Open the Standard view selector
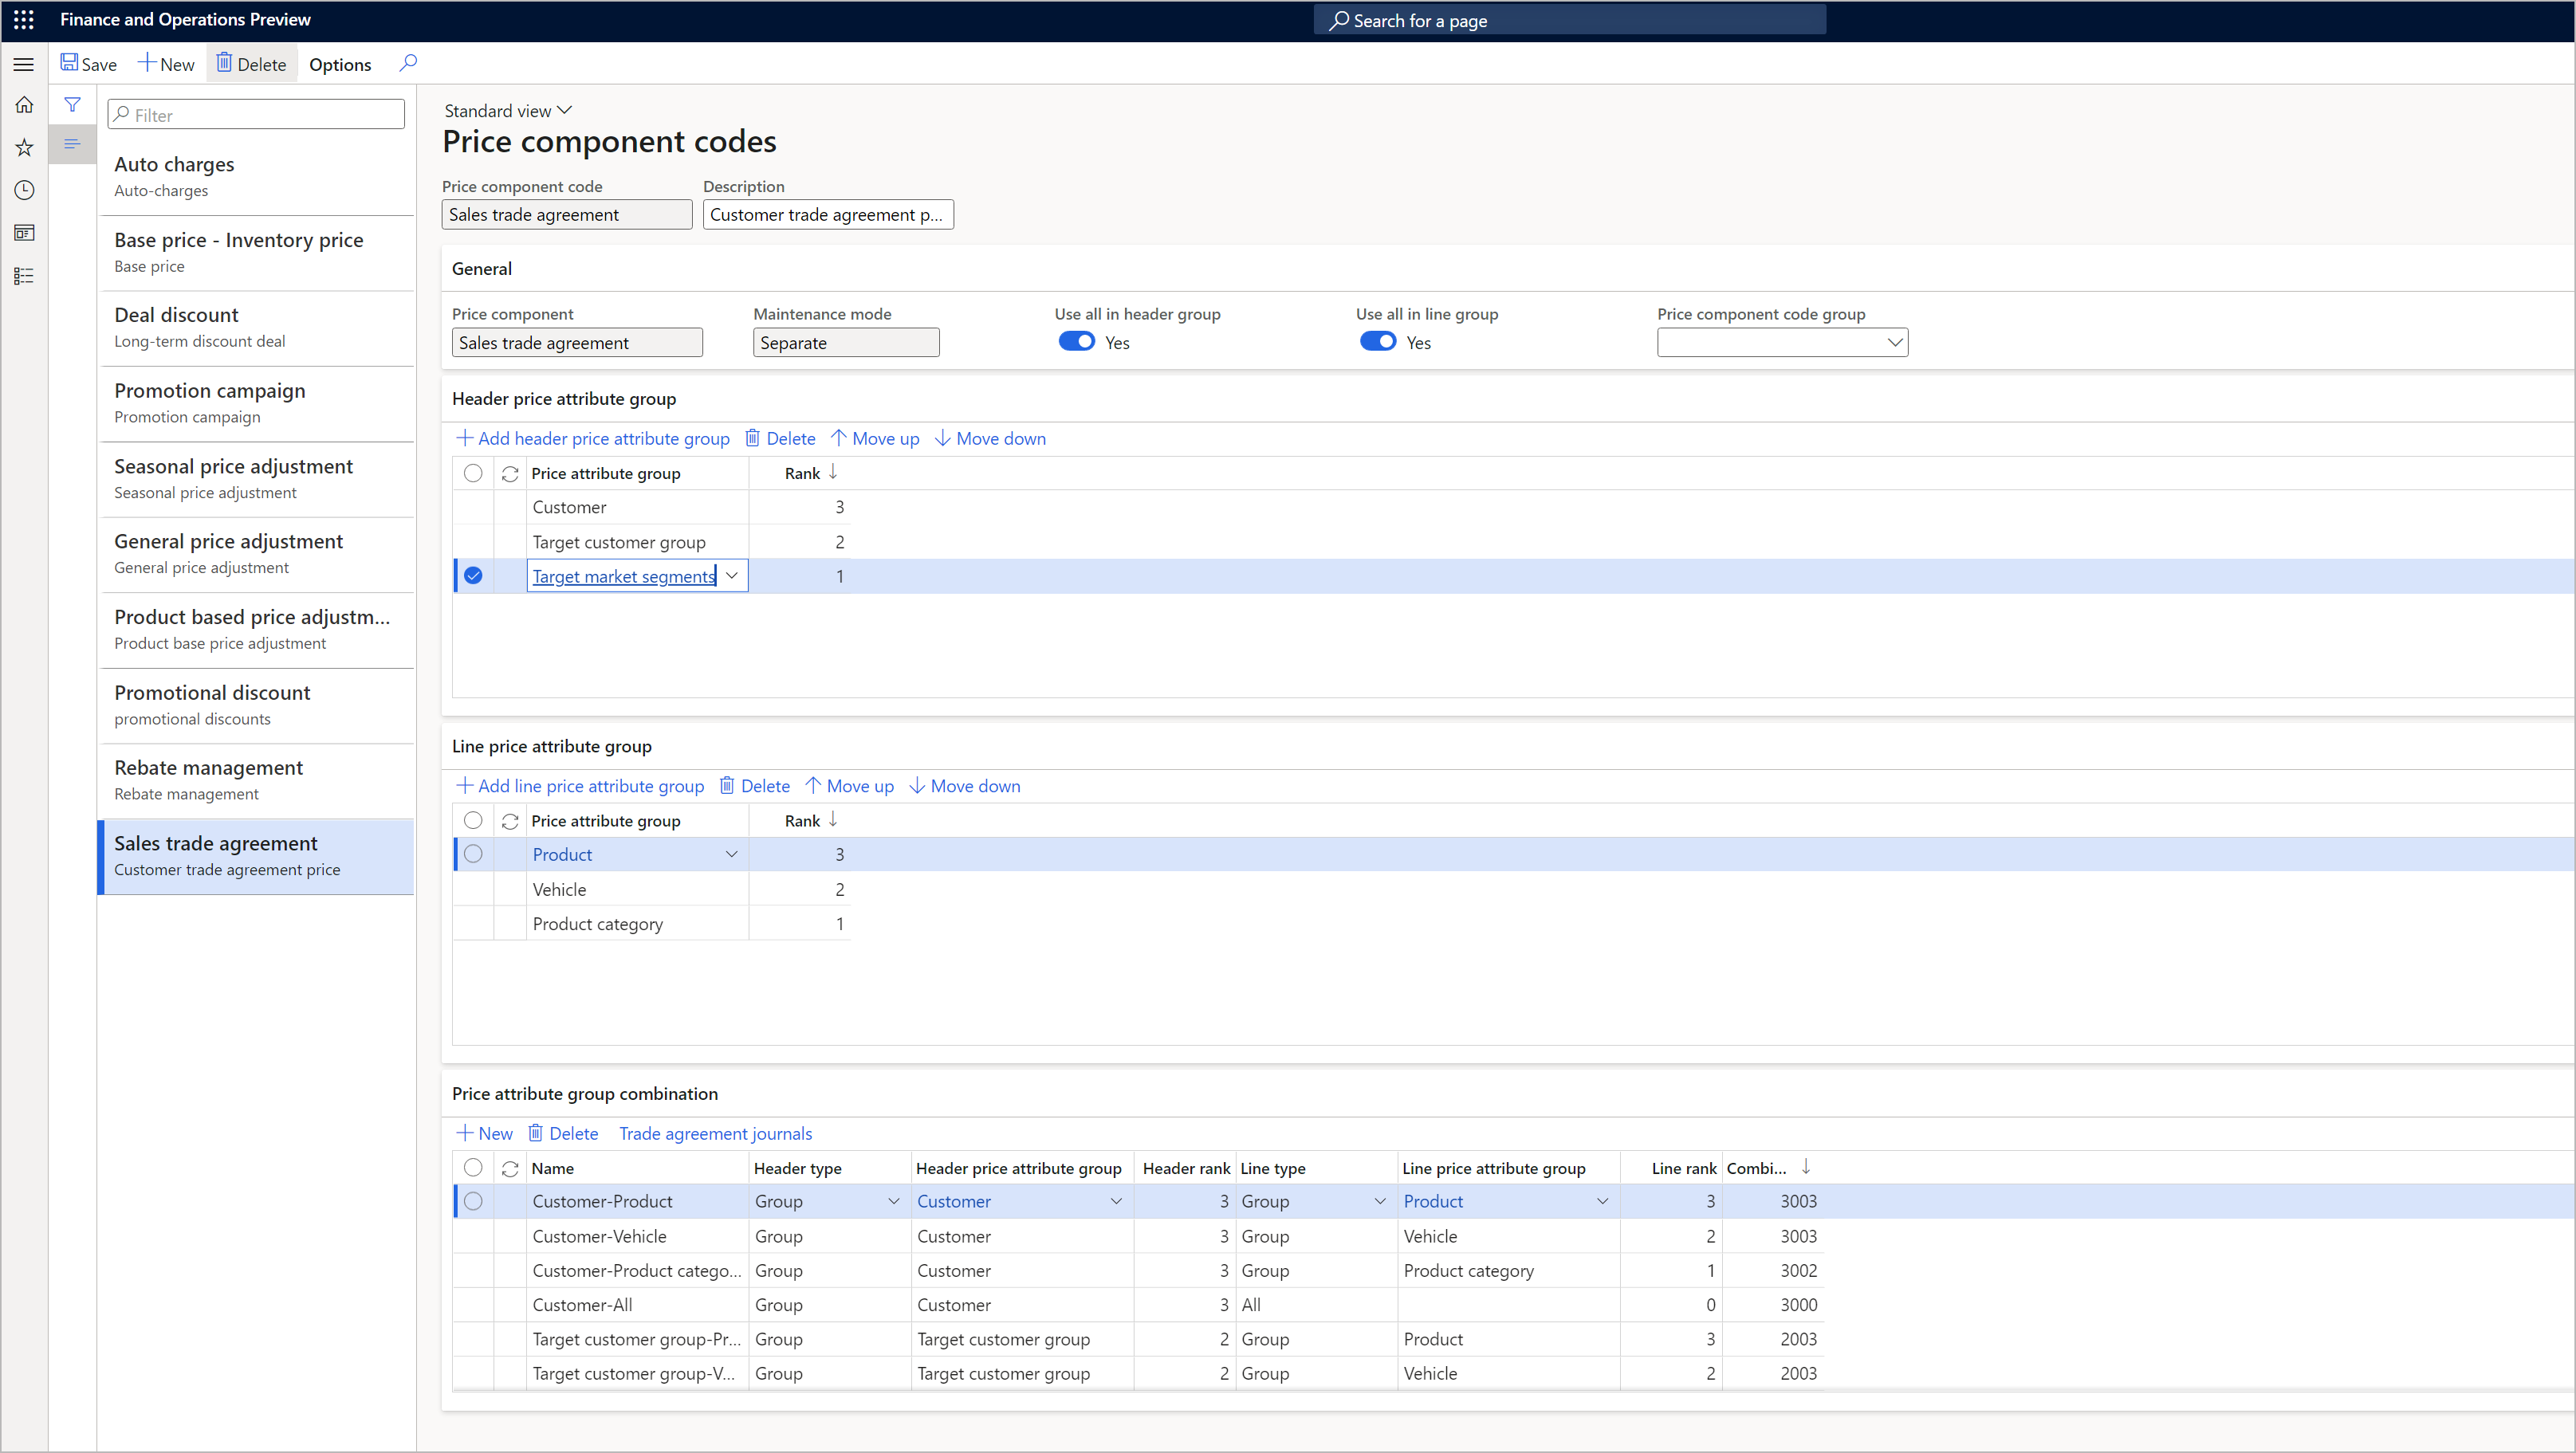 [x=506, y=110]
